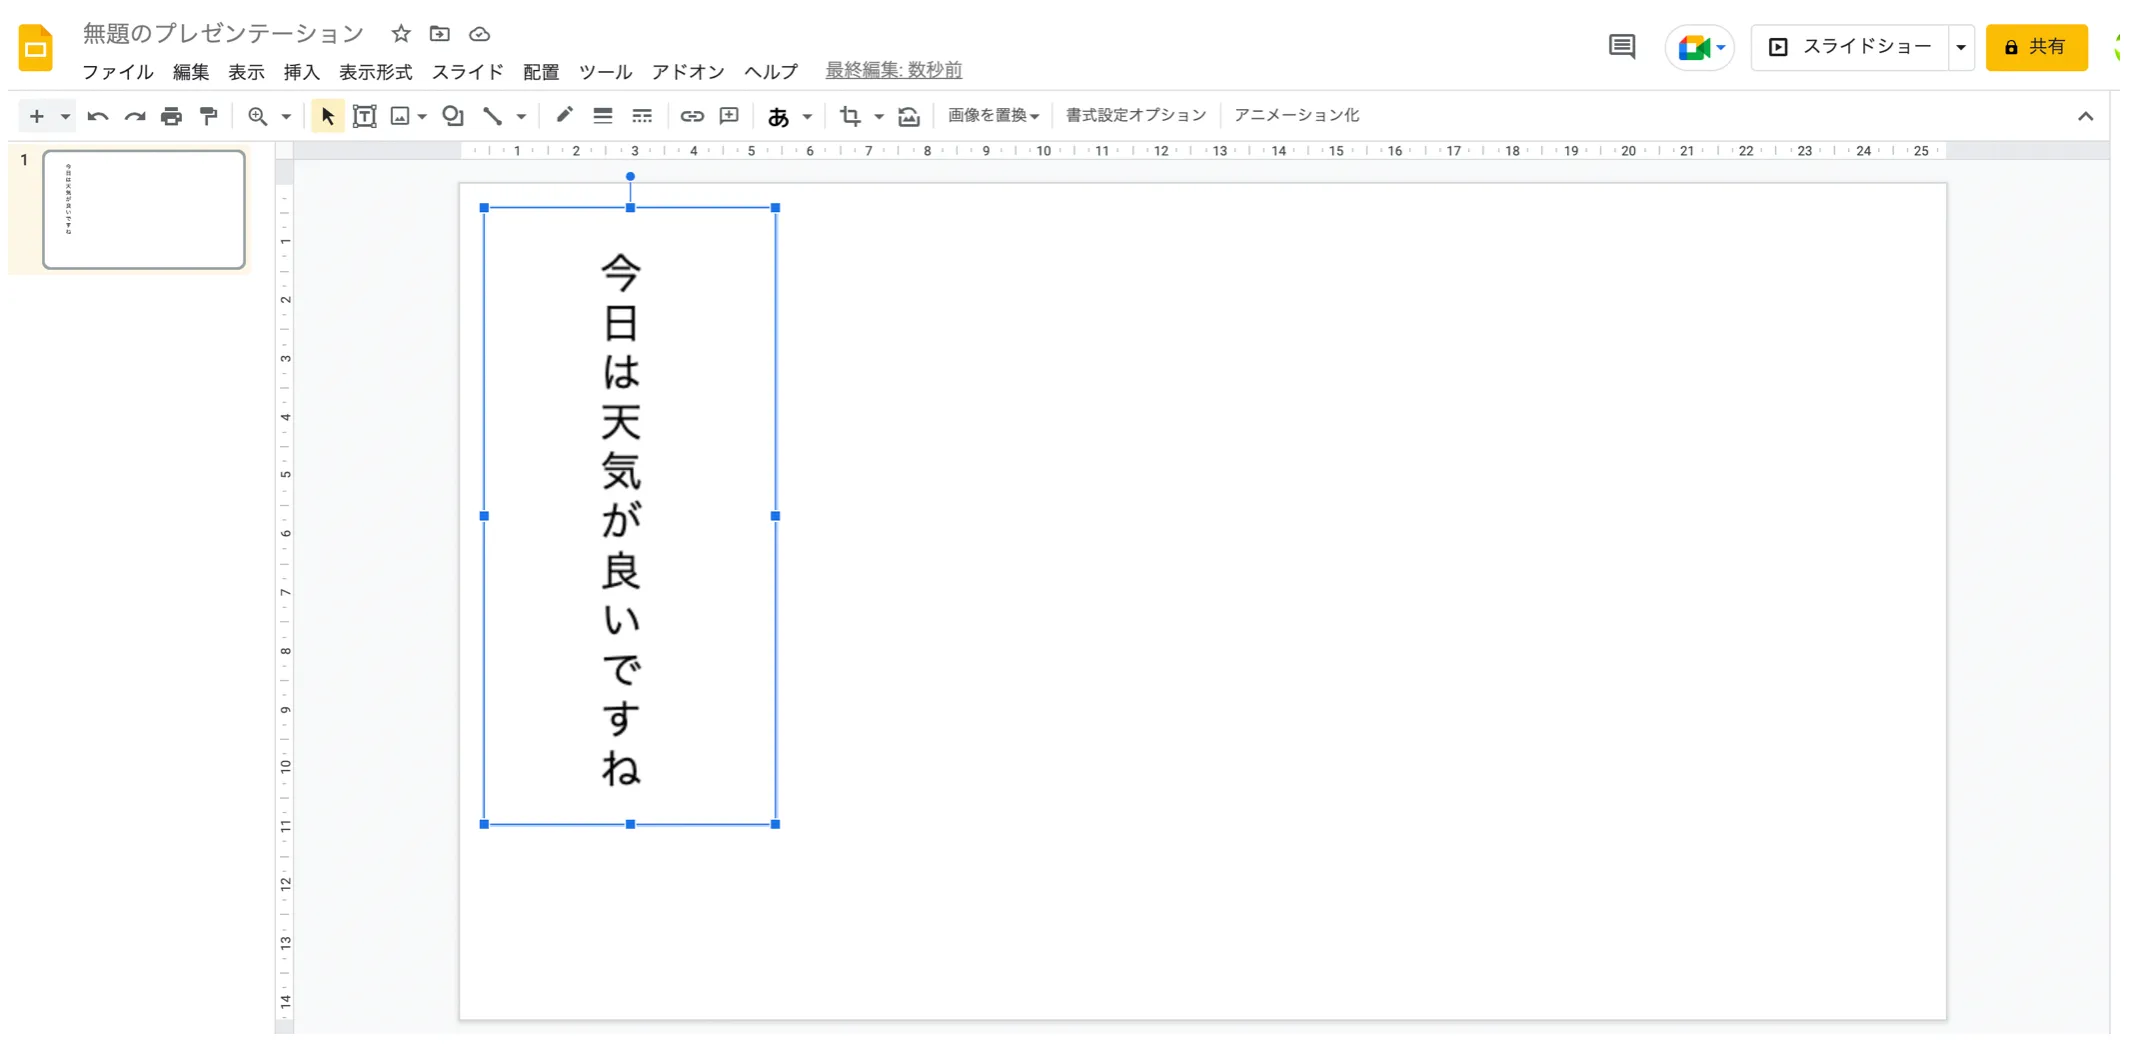2130x1050 pixels.
Task: Open the slideshow options dropdown arrow
Action: [x=1961, y=47]
